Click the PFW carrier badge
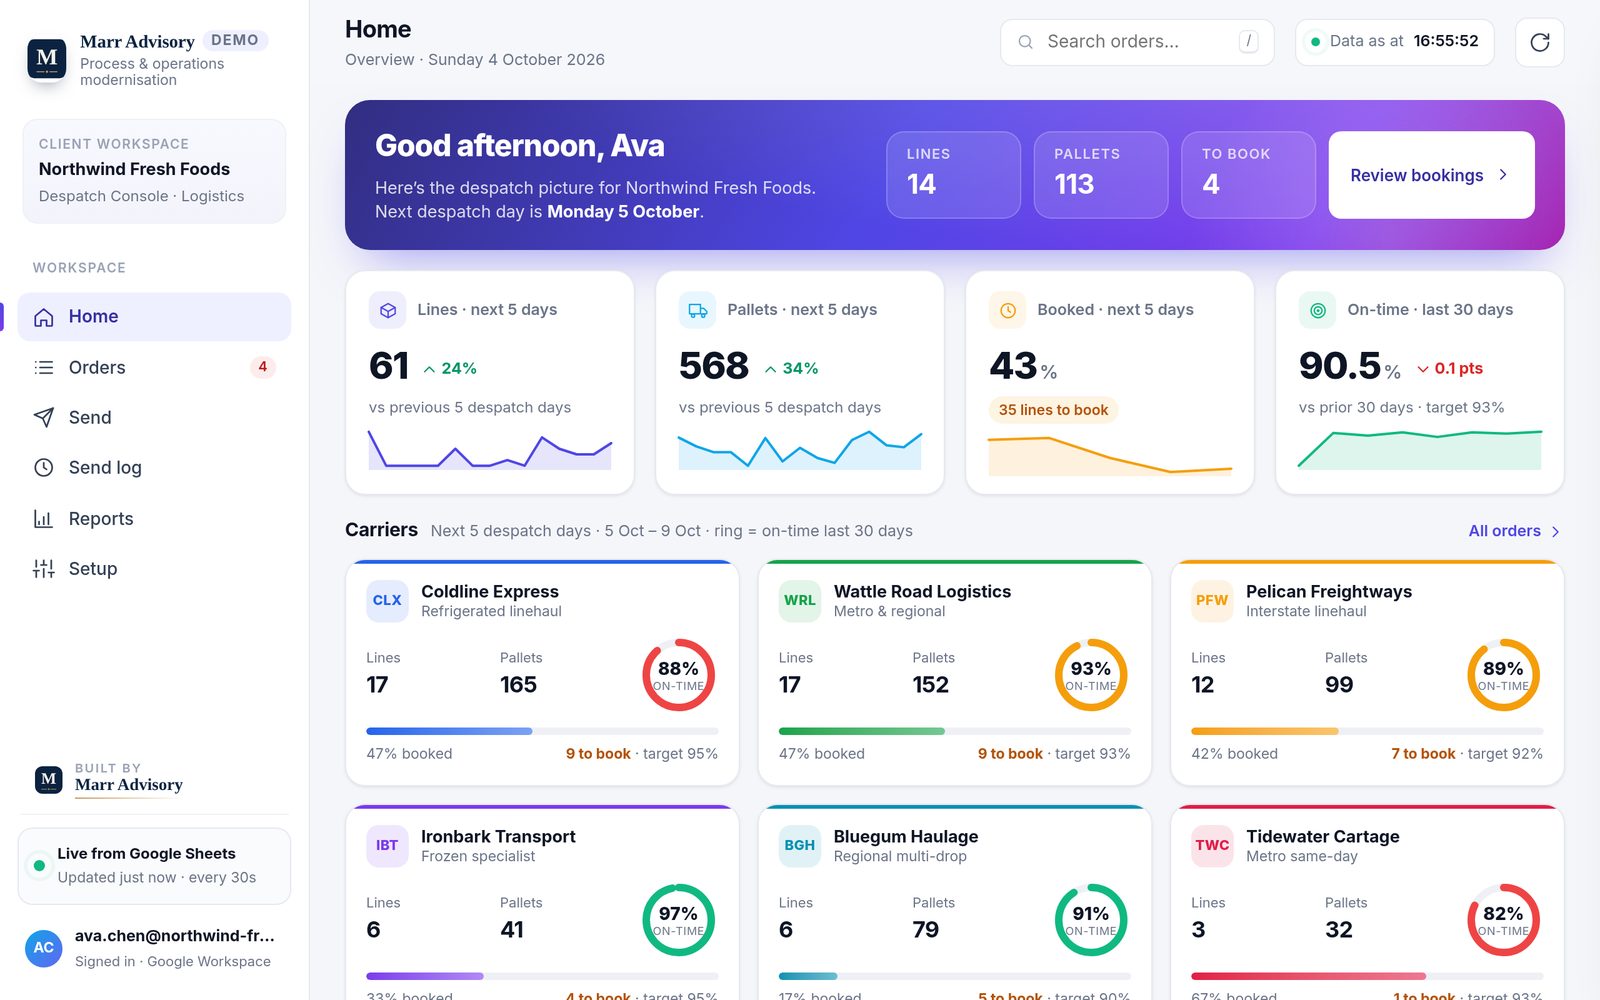The height and width of the screenshot is (1000, 1600). tap(1212, 601)
